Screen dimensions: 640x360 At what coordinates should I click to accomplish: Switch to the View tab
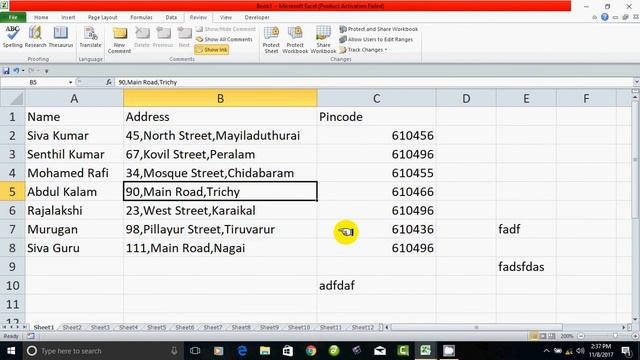click(x=225, y=18)
